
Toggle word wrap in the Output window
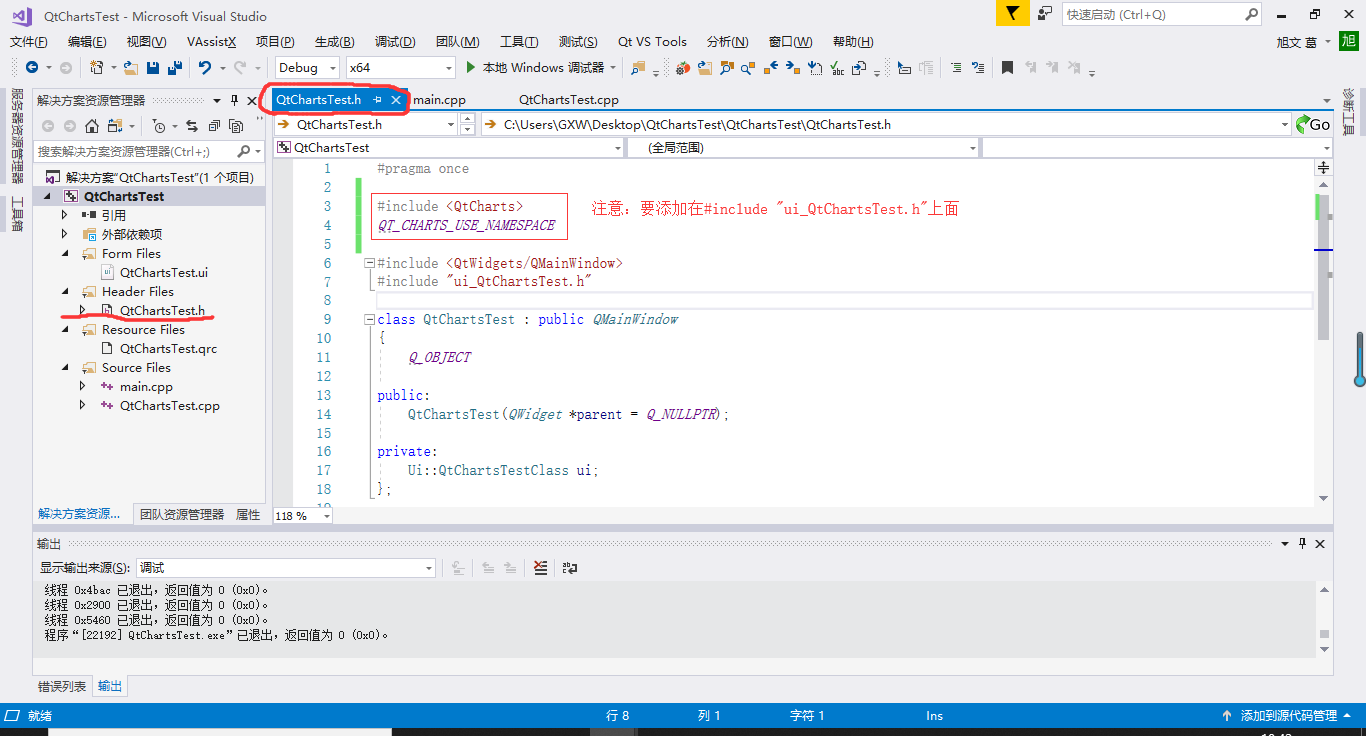[570, 568]
